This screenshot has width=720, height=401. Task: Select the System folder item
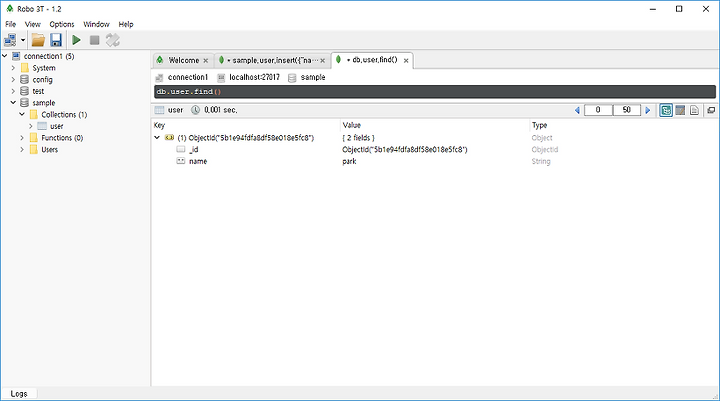[x=44, y=68]
